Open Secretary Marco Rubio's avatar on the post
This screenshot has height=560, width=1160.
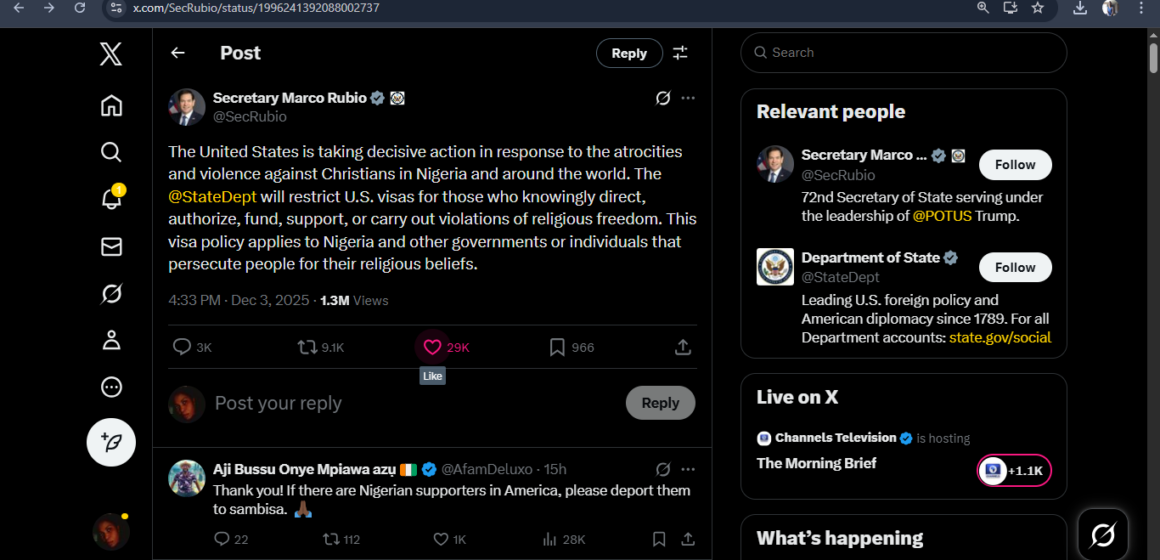[186, 107]
